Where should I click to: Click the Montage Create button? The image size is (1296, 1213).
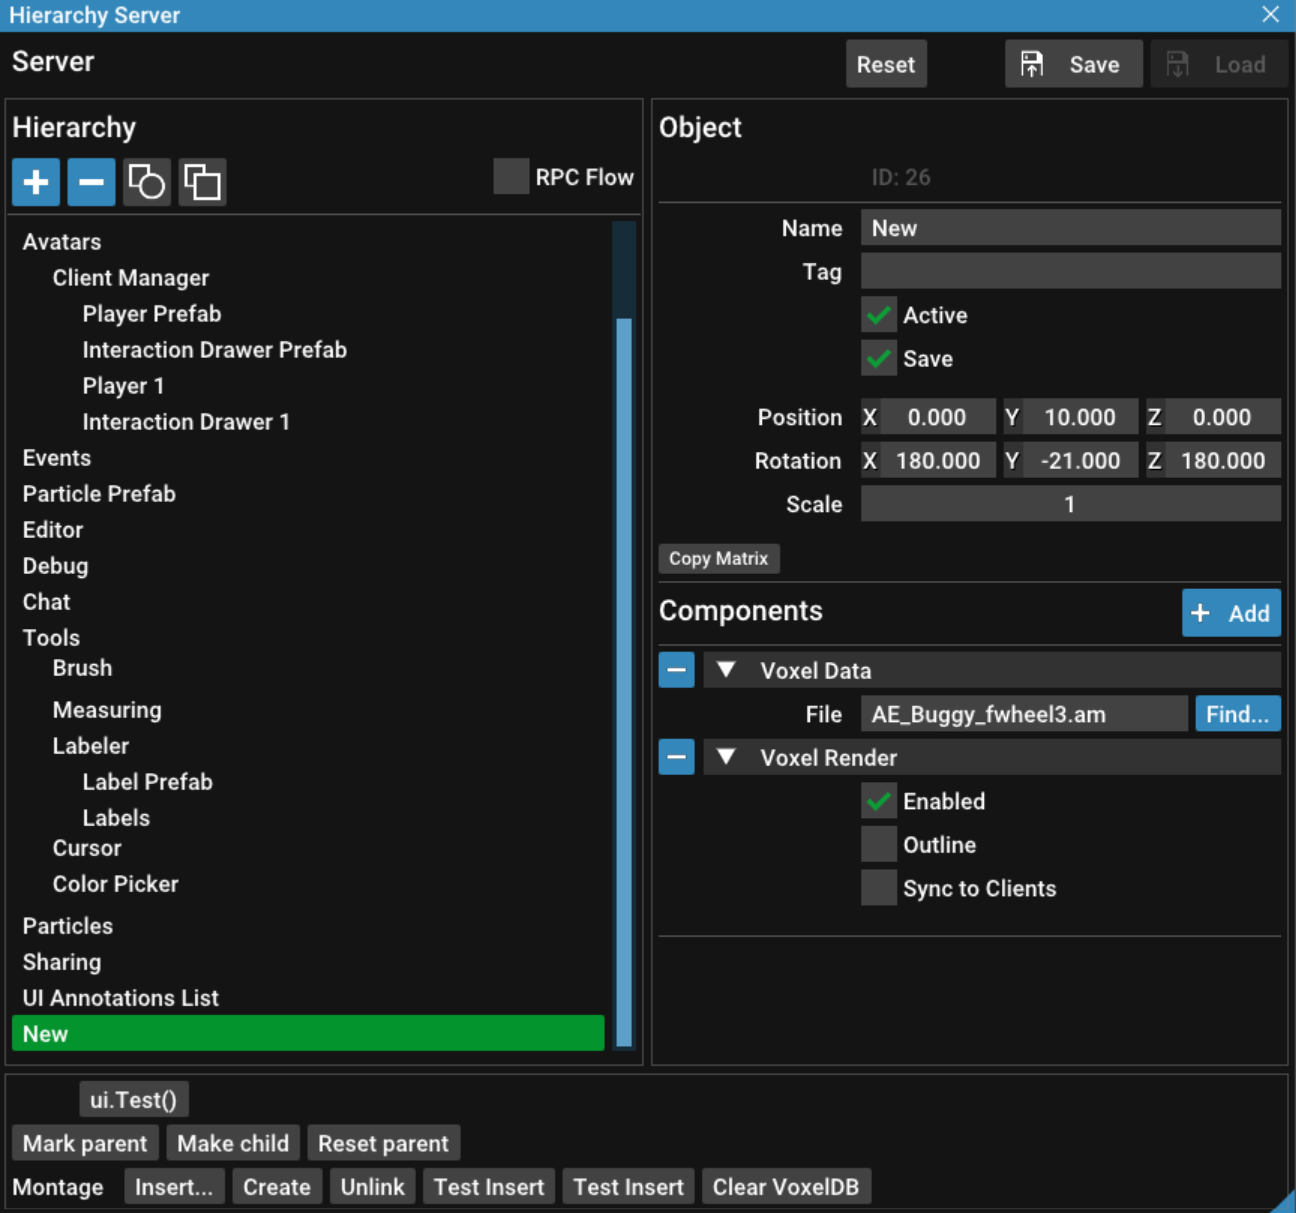[x=277, y=1187]
